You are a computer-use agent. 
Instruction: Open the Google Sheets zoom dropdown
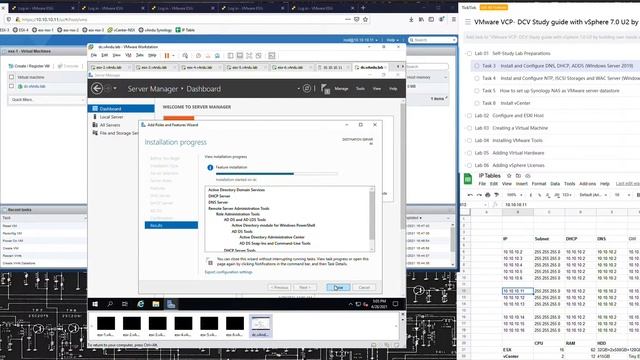pyautogui.click(x=513, y=195)
